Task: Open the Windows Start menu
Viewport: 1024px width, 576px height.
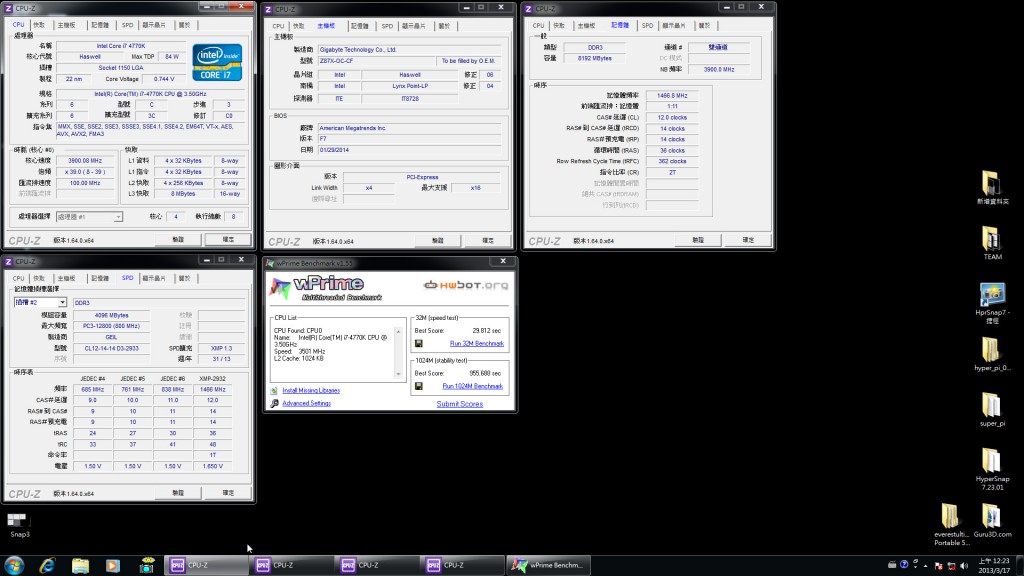Action: pyautogui.click(x=14, y=565)
